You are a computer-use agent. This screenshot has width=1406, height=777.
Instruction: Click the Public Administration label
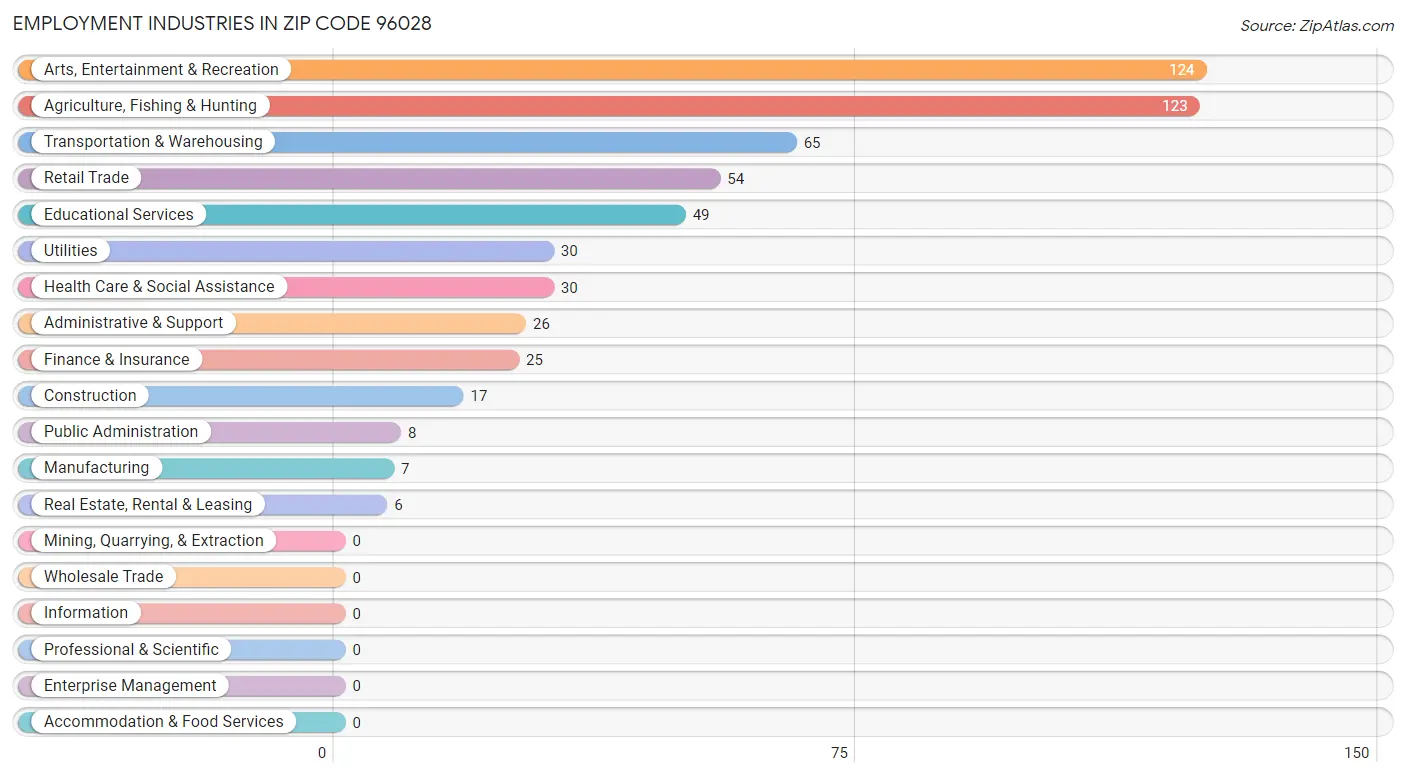coord(121,432)
